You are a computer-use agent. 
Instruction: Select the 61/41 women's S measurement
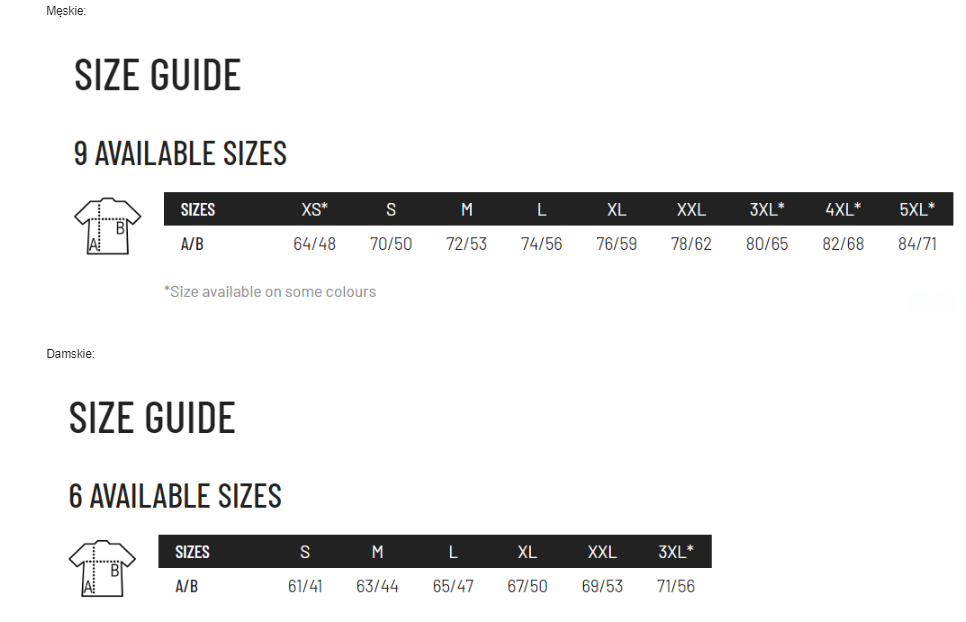pyautogui.click(x=305, y=586)
